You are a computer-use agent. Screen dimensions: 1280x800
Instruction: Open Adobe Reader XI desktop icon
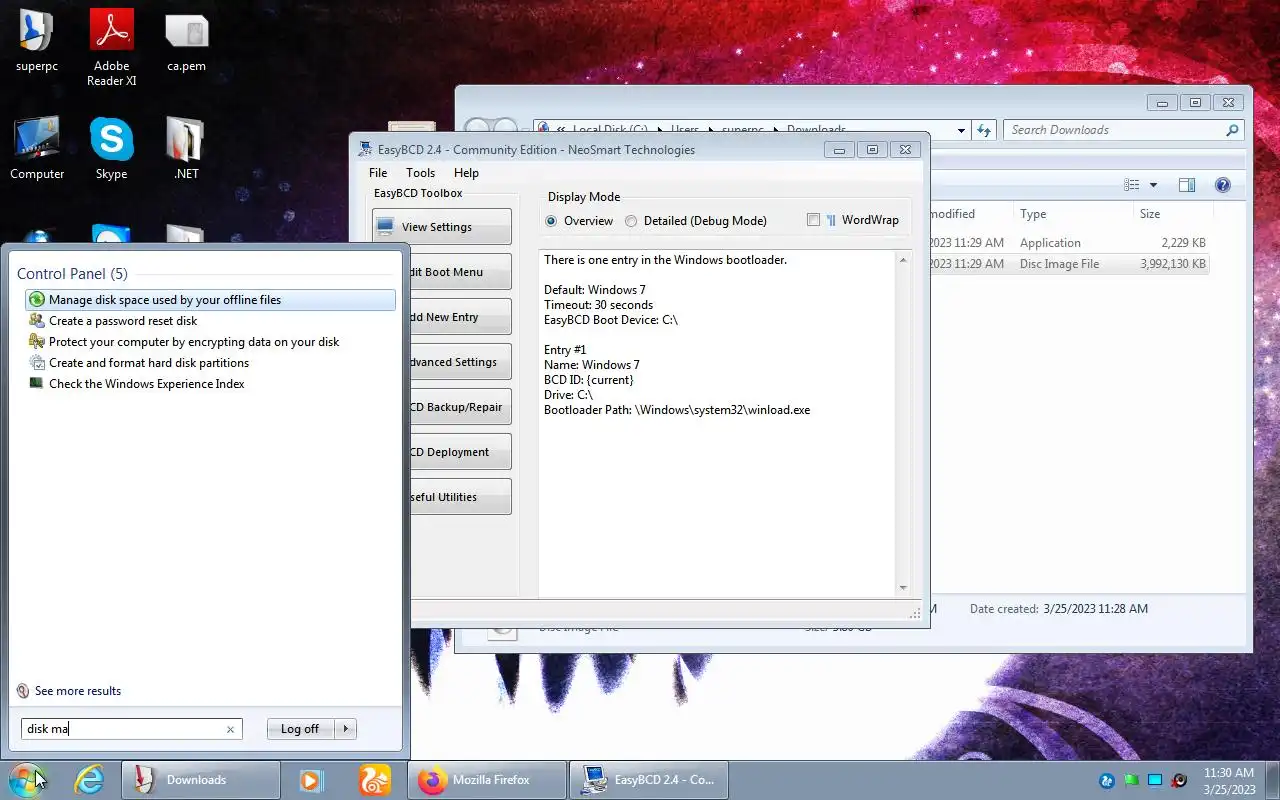111,46
